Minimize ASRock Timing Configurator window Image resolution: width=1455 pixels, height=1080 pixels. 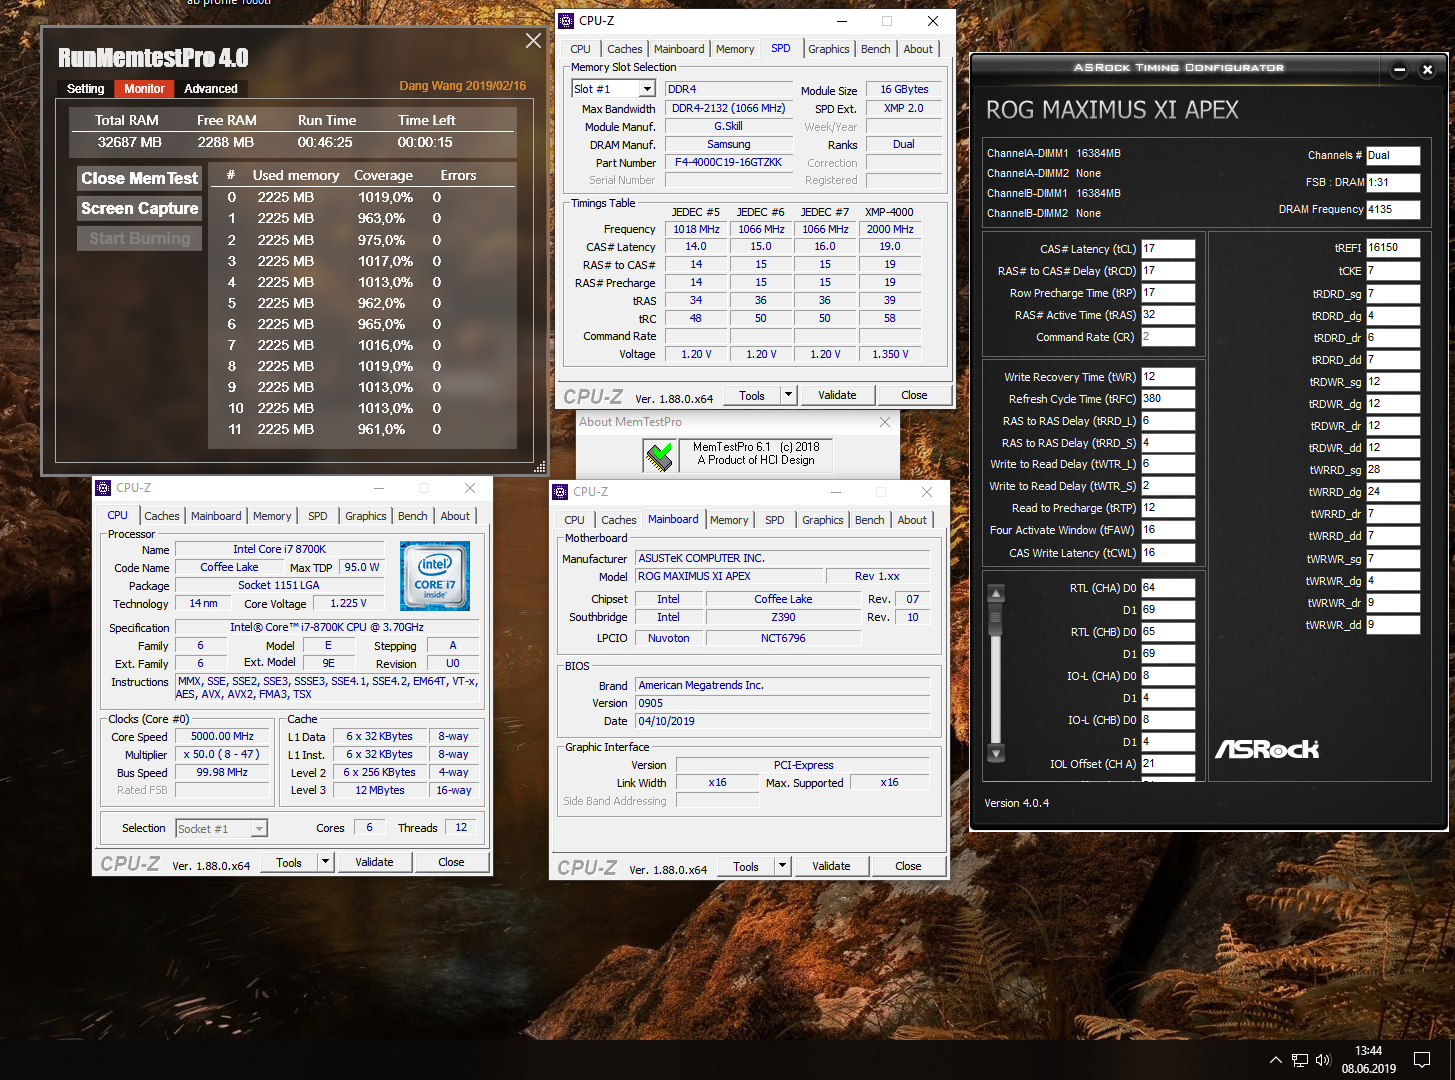coord(1400,69)
